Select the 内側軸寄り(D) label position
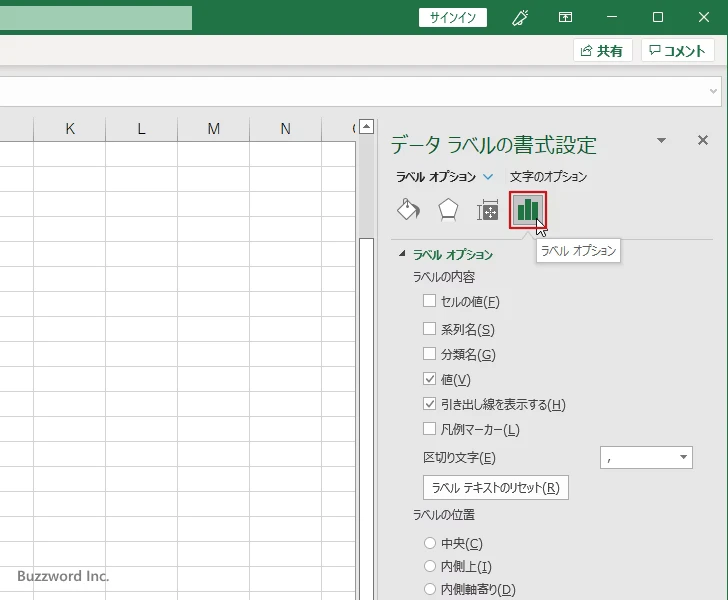Screen dimensions: 728x600 (x=430, y=589)
